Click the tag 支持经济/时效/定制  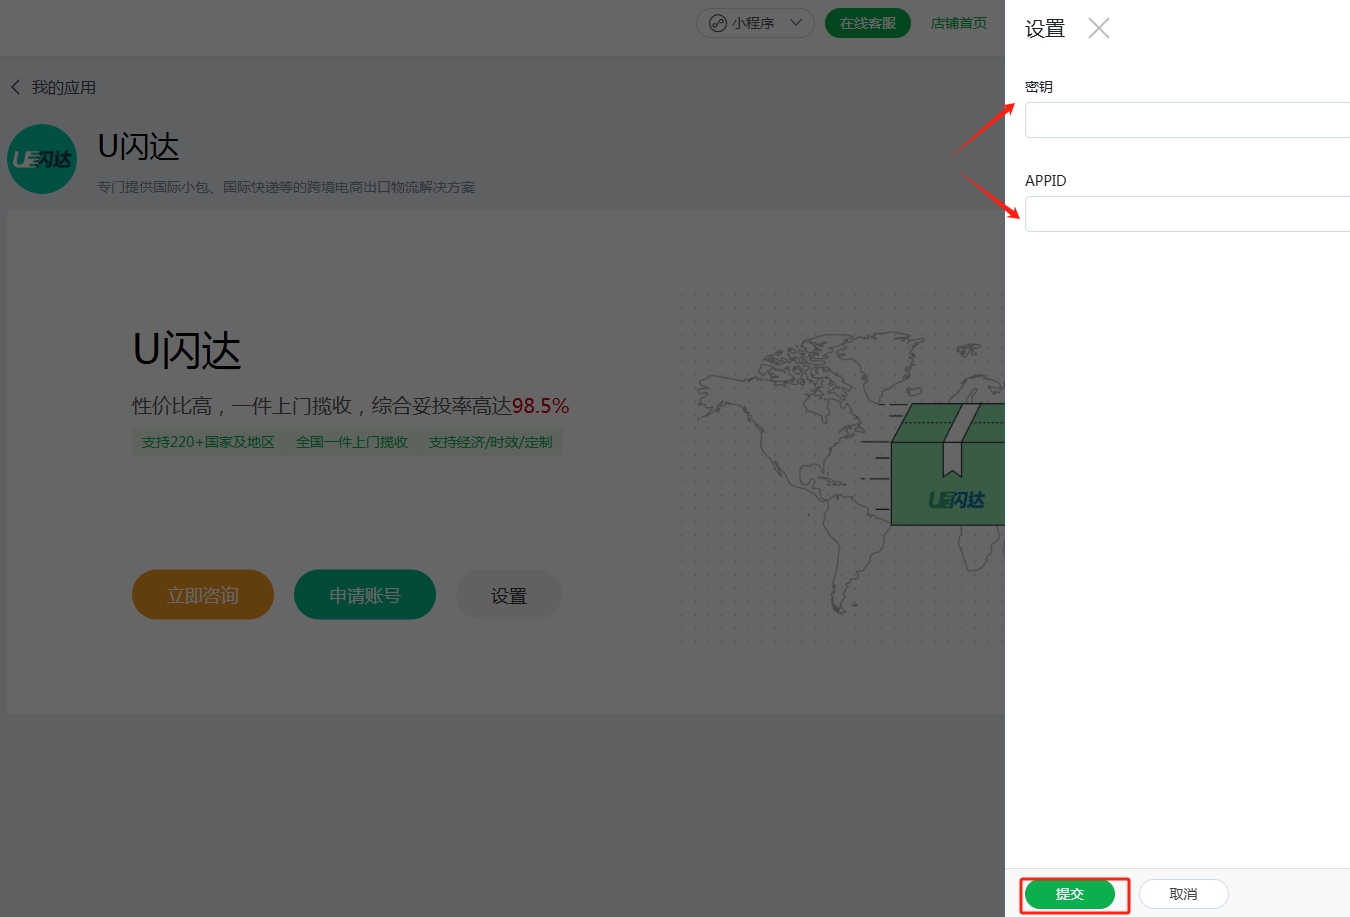pyautogui.click(x=491, y=442)
